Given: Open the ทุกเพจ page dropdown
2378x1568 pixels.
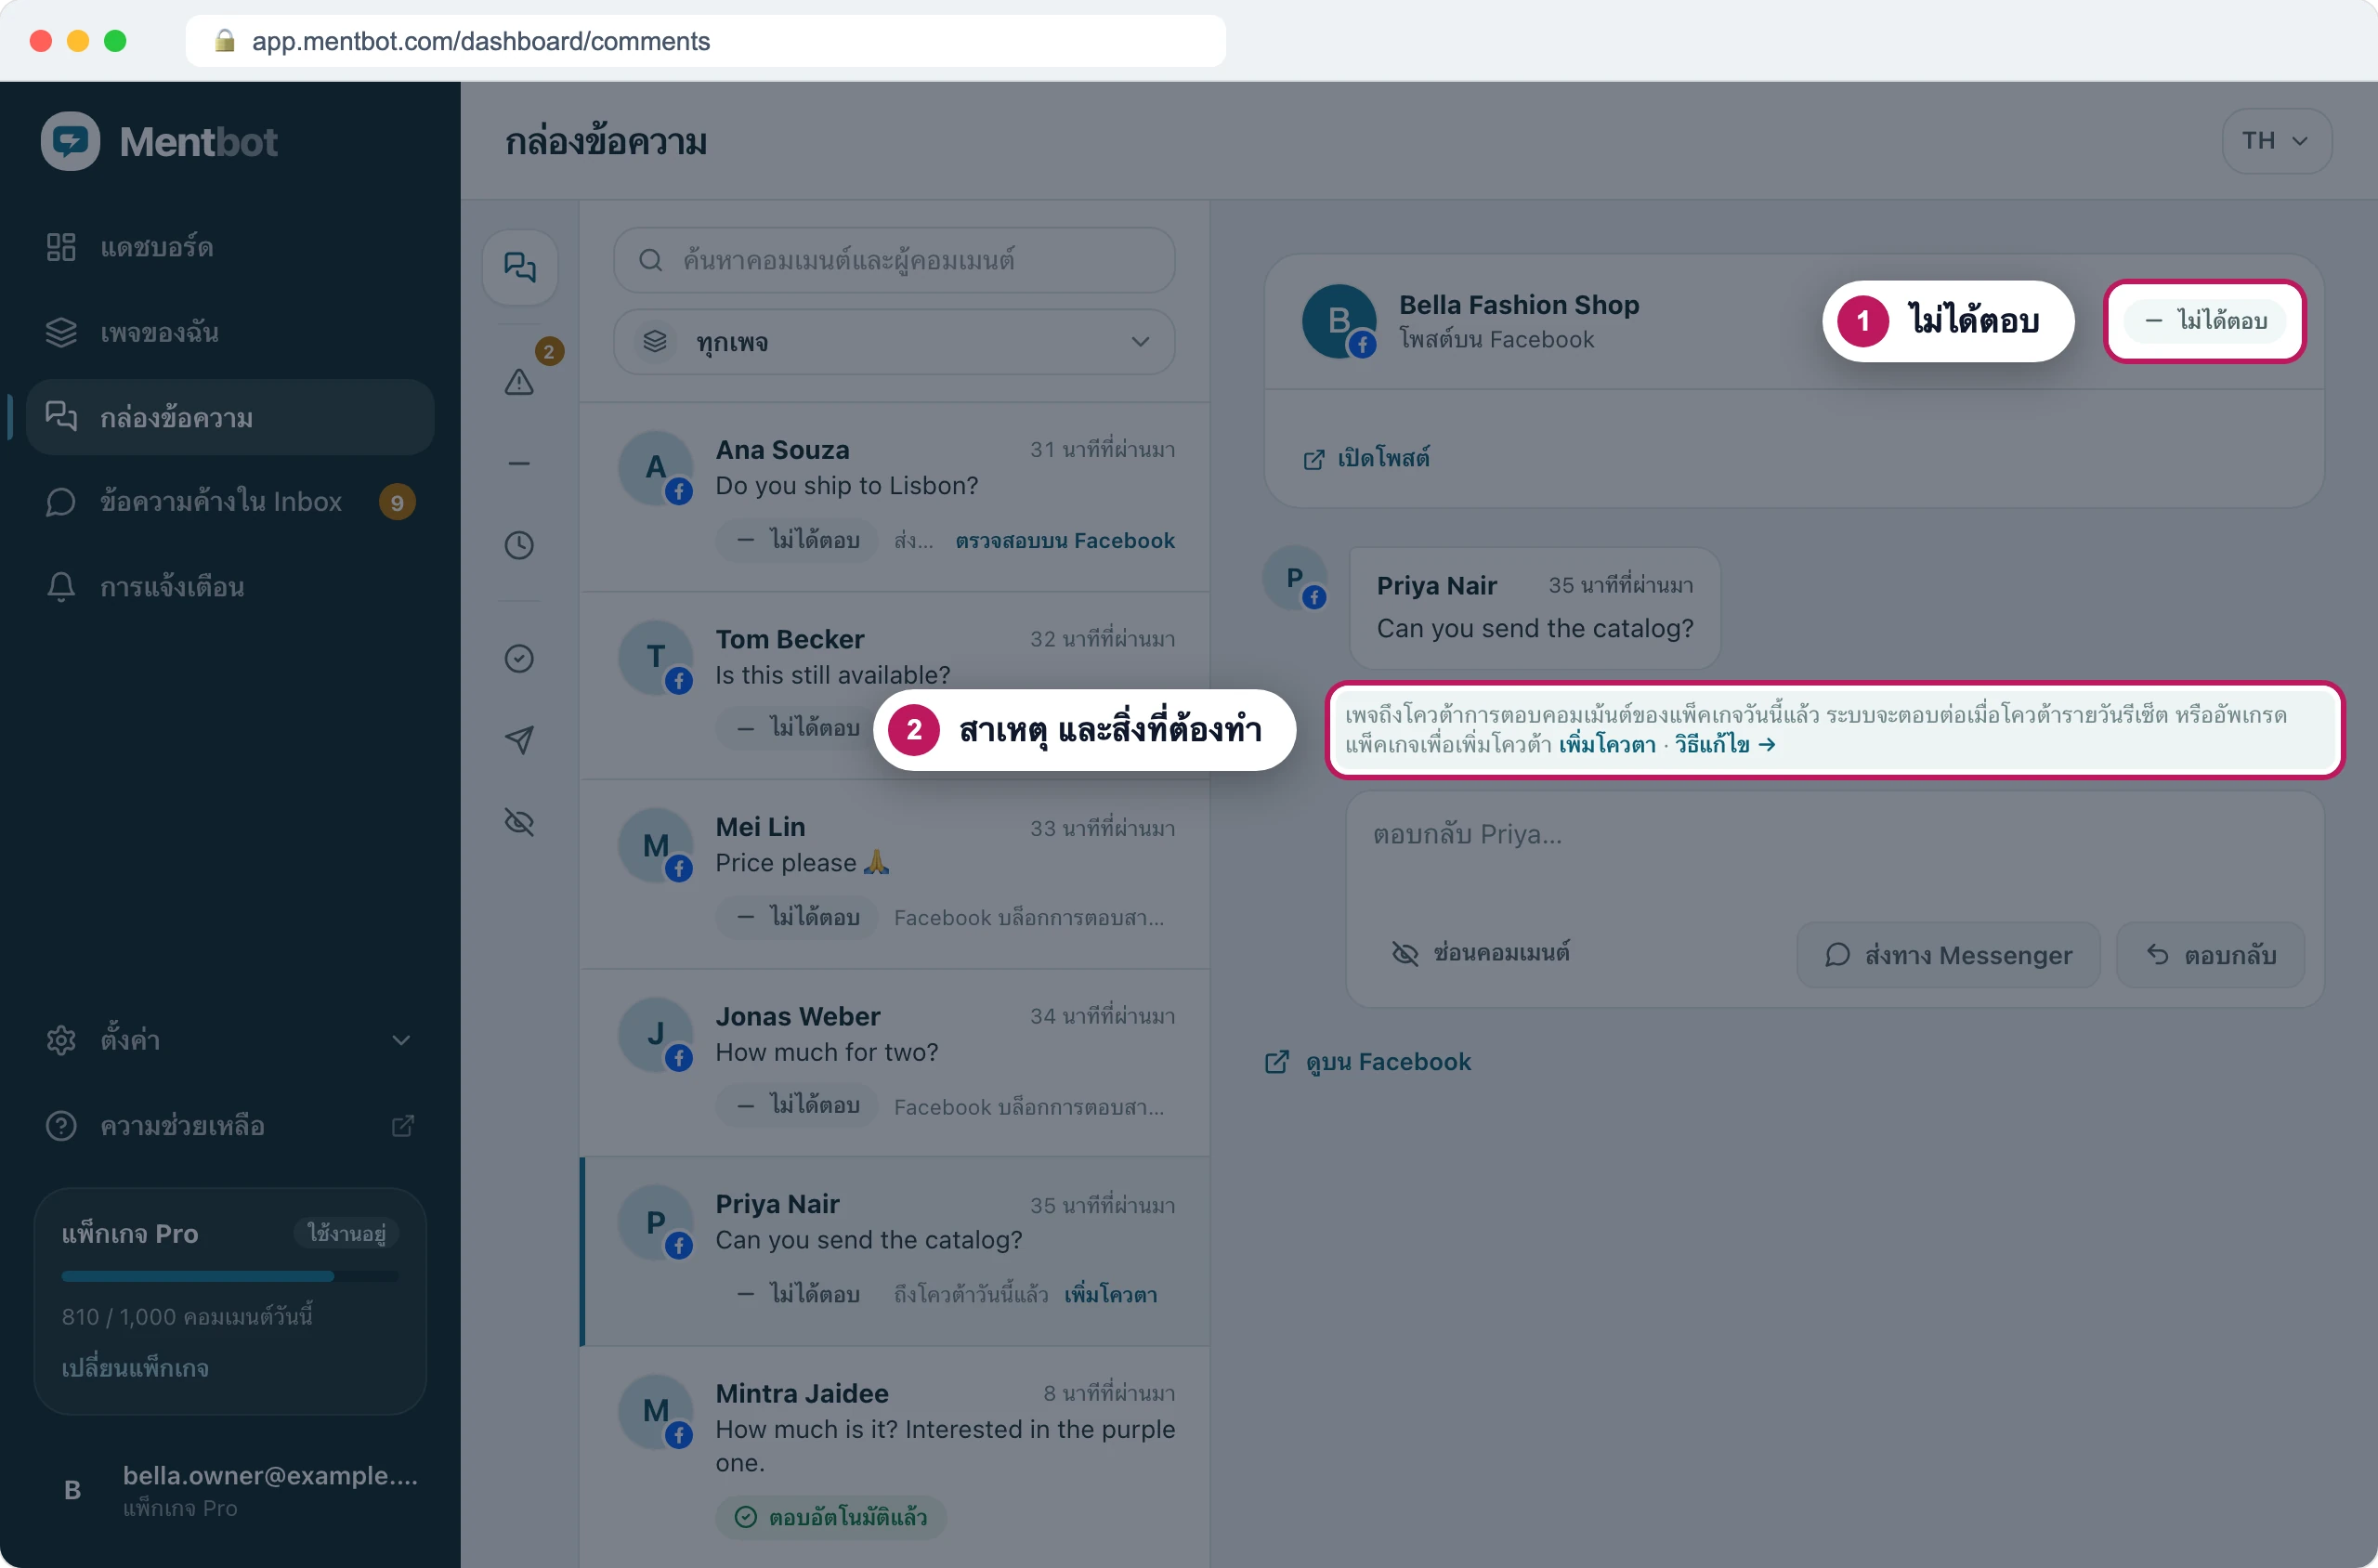Looking at the screenshot, I should [x=894, y=342].
